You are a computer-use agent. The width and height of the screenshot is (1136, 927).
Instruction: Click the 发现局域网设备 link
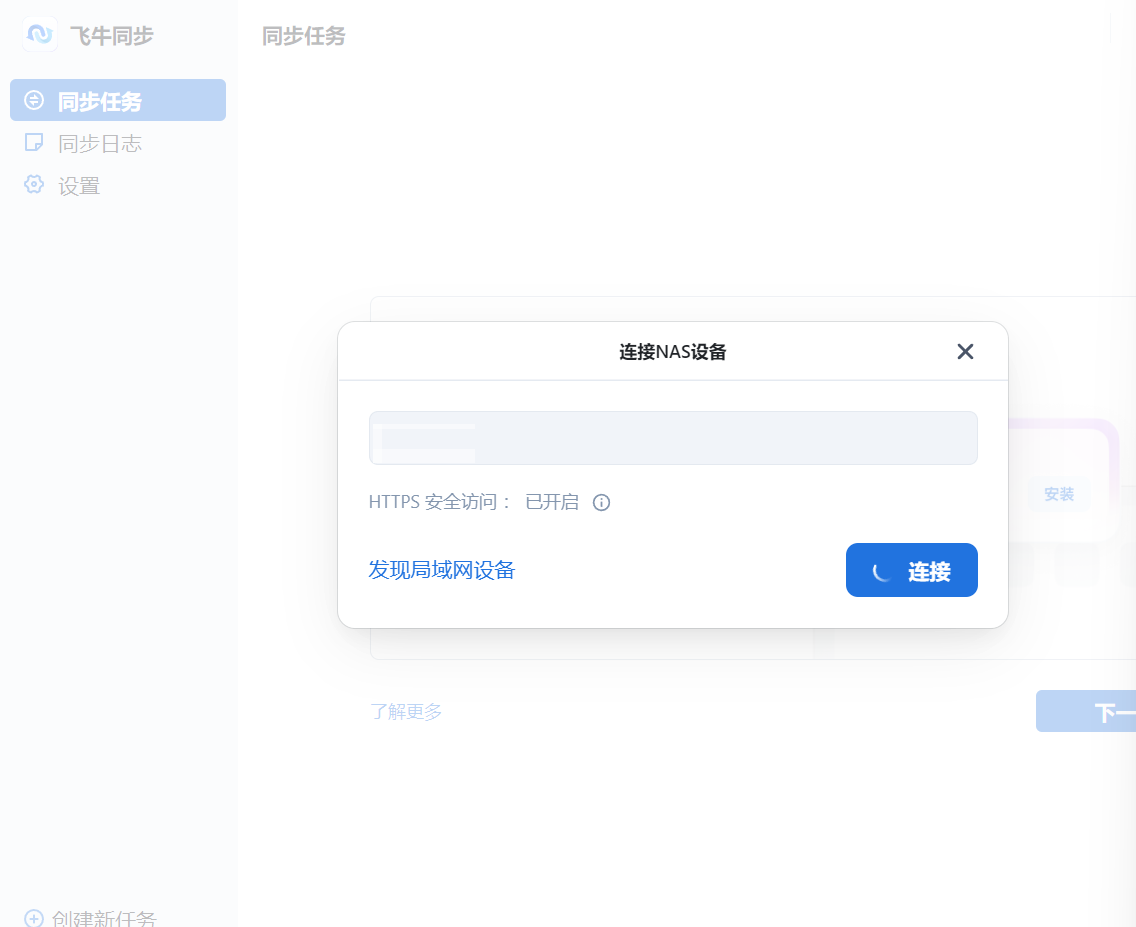(442, 570)
